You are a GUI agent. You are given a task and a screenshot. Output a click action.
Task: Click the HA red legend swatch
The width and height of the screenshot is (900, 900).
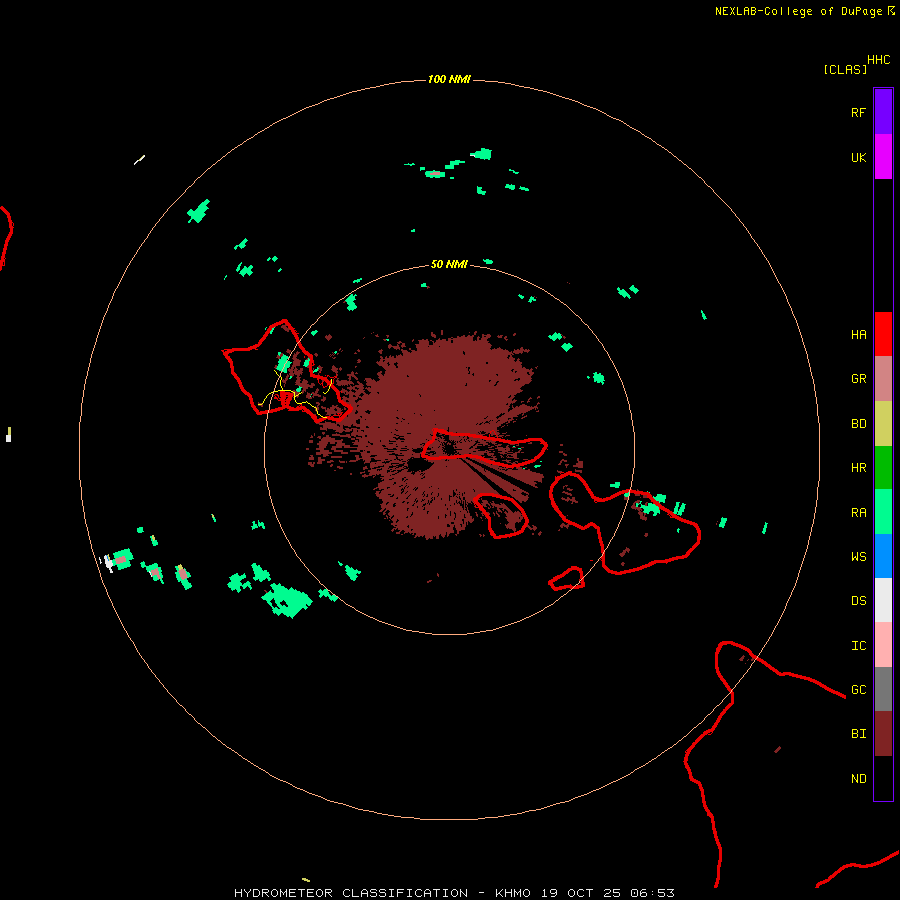pos(883,334)
